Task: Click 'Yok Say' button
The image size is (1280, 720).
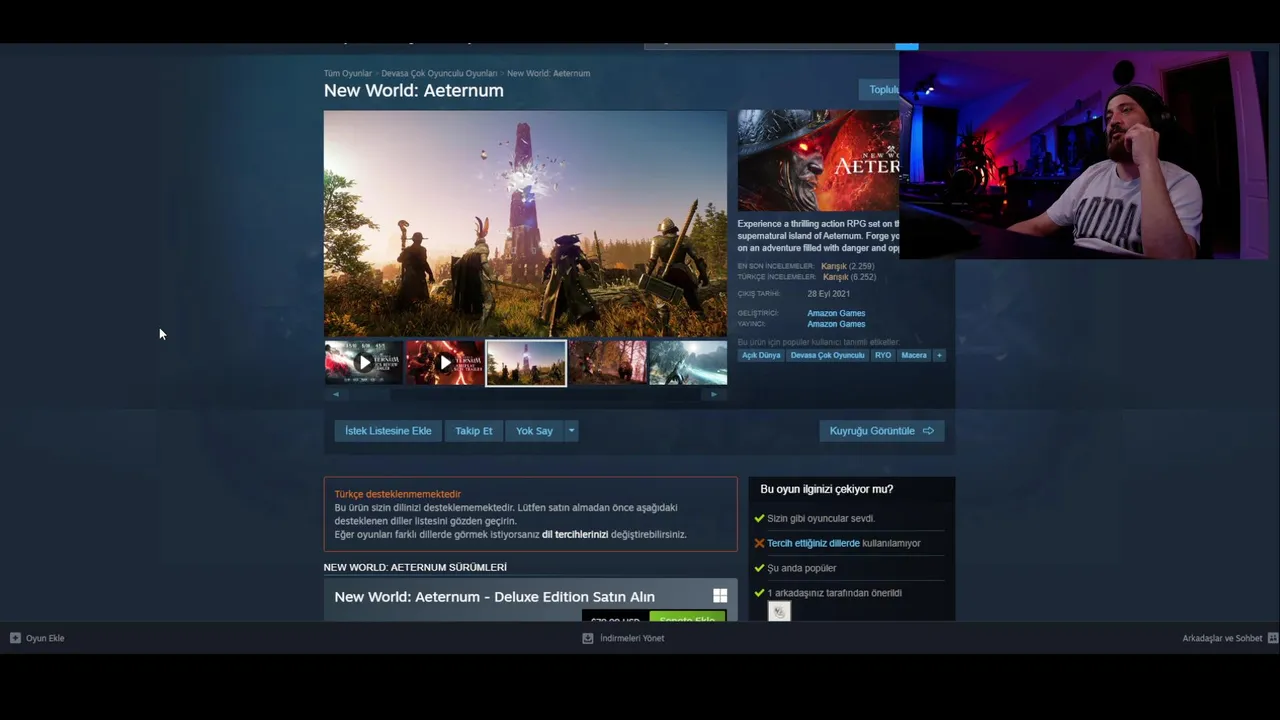Action: click(x=534, y=431)
